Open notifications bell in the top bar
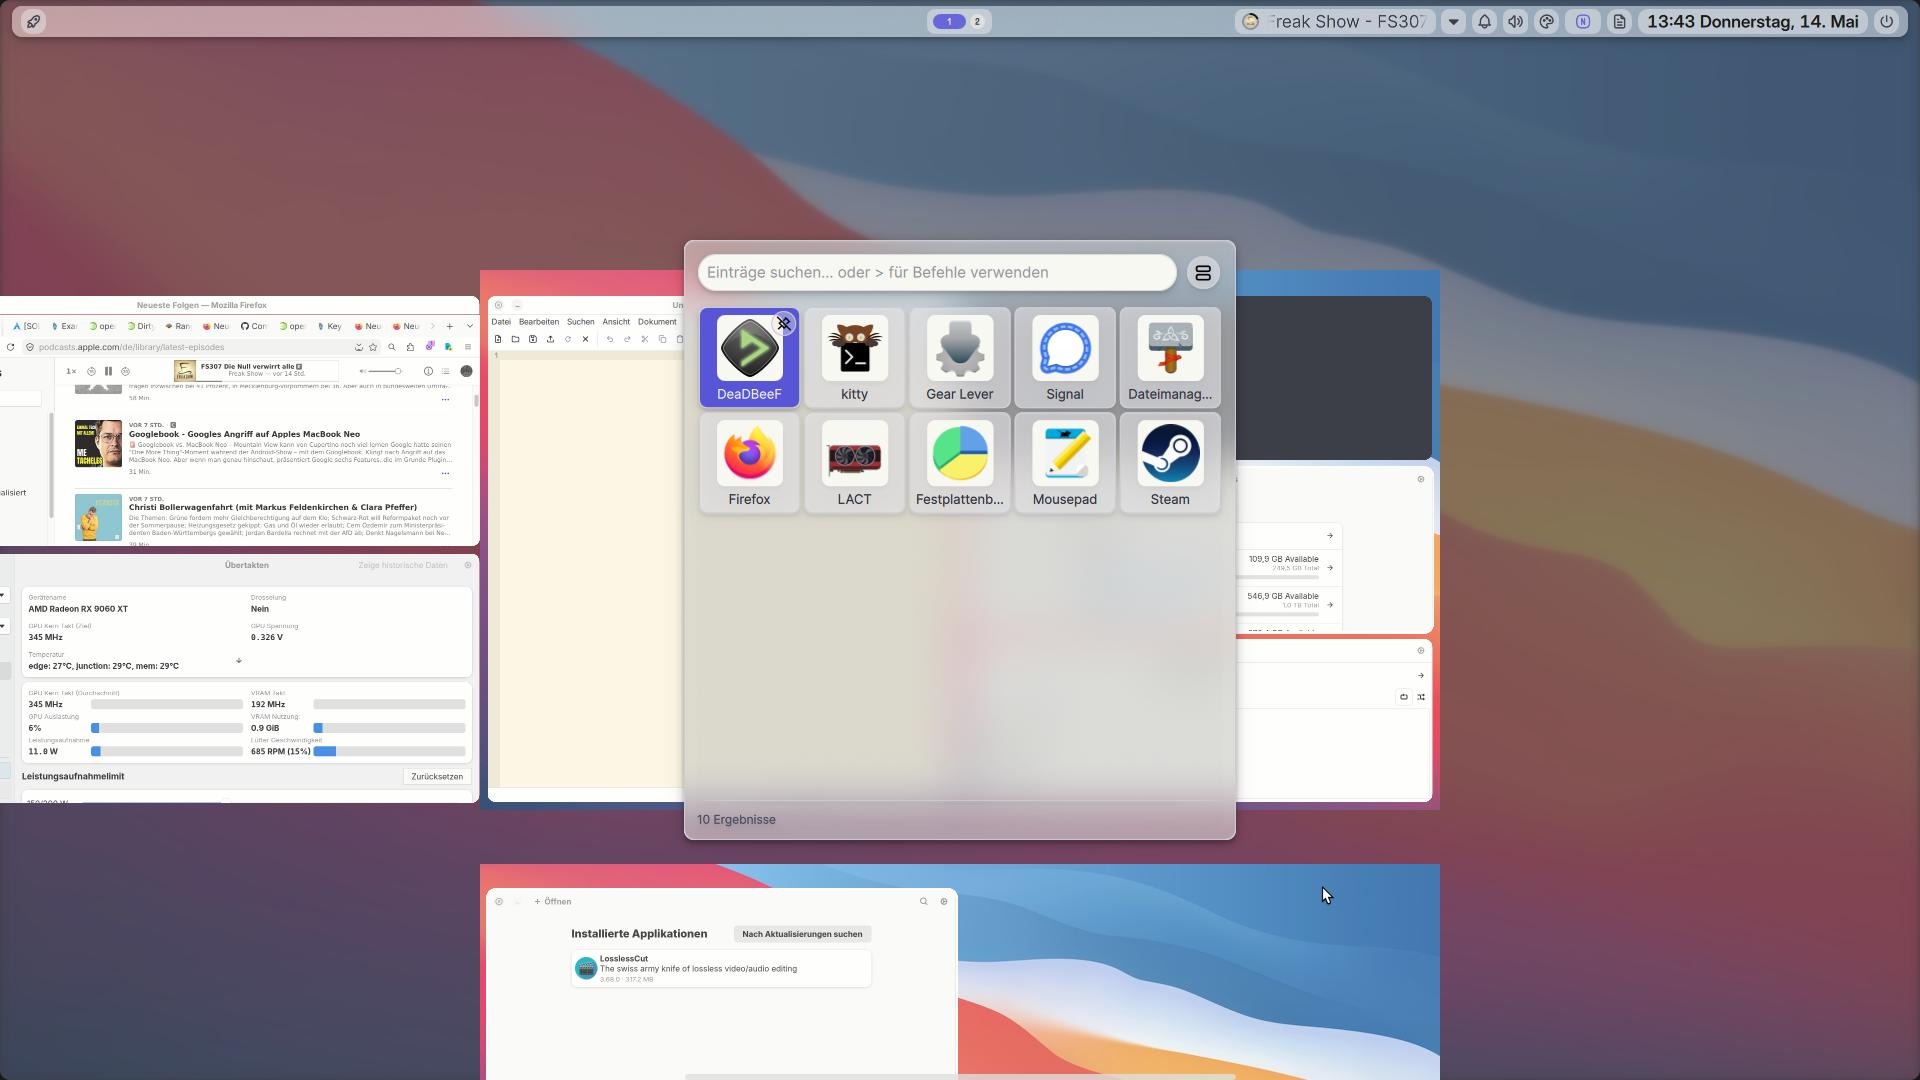 click(1485, 21)
